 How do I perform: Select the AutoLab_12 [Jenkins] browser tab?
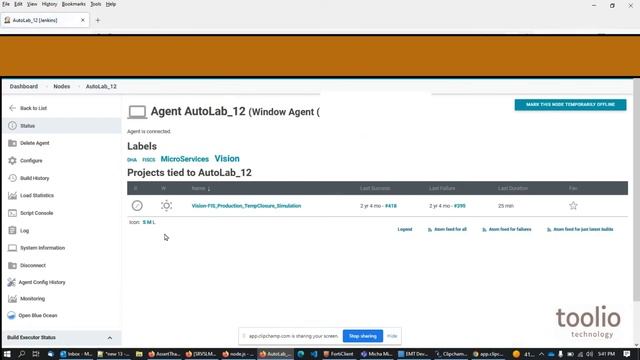[45, 20]
